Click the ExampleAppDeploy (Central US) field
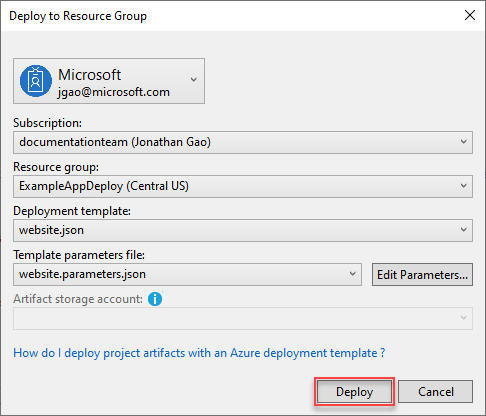The width and height of the screenshot is (486, 416). (x=243, y=186)
